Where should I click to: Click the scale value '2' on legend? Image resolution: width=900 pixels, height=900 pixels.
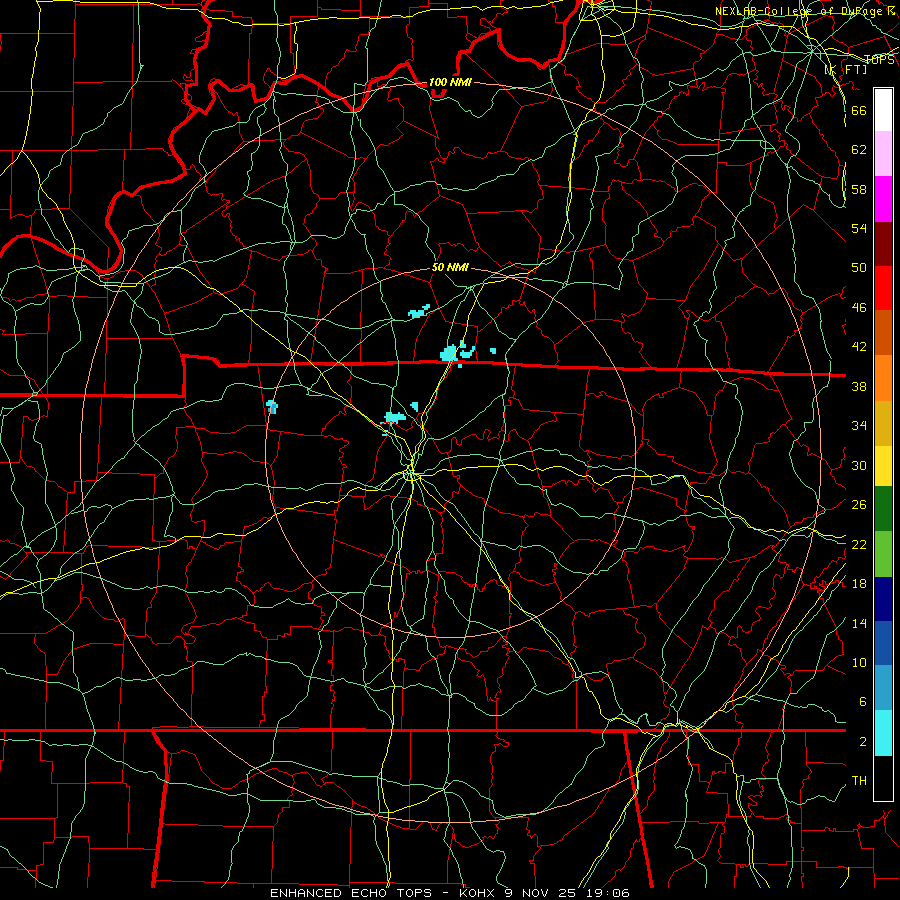tap(862, 741)
